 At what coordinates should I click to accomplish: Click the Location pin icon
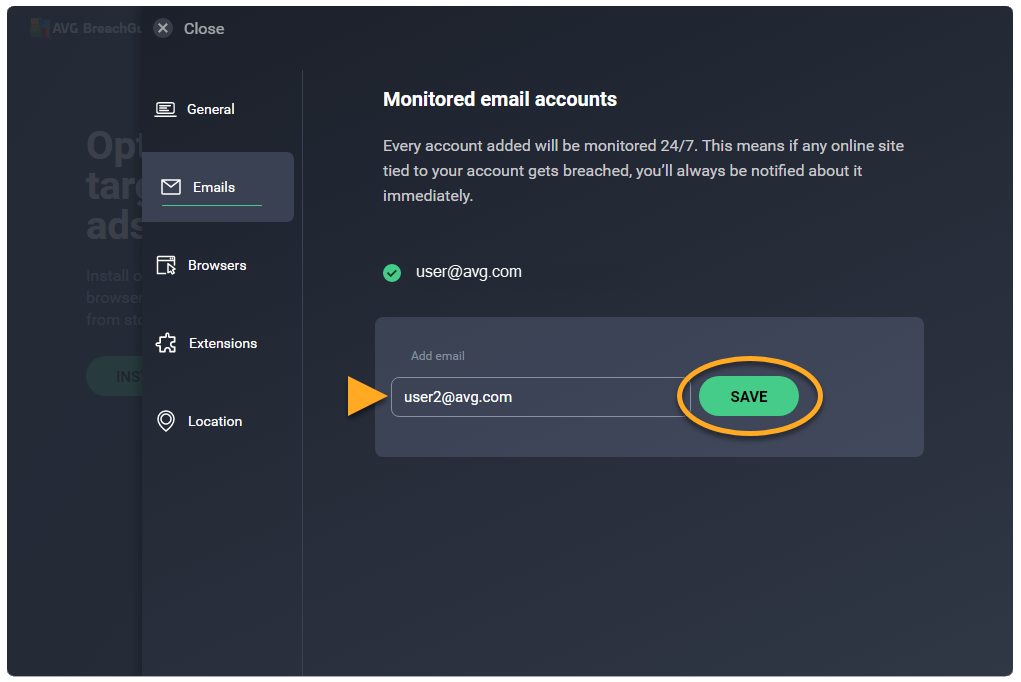166,421
